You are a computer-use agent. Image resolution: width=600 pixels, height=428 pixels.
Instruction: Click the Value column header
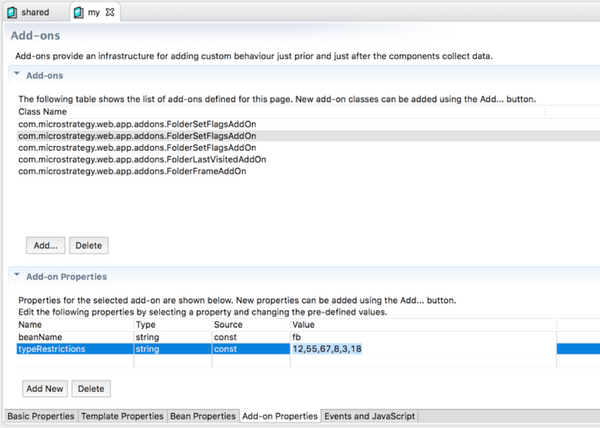tap(423, 325)
